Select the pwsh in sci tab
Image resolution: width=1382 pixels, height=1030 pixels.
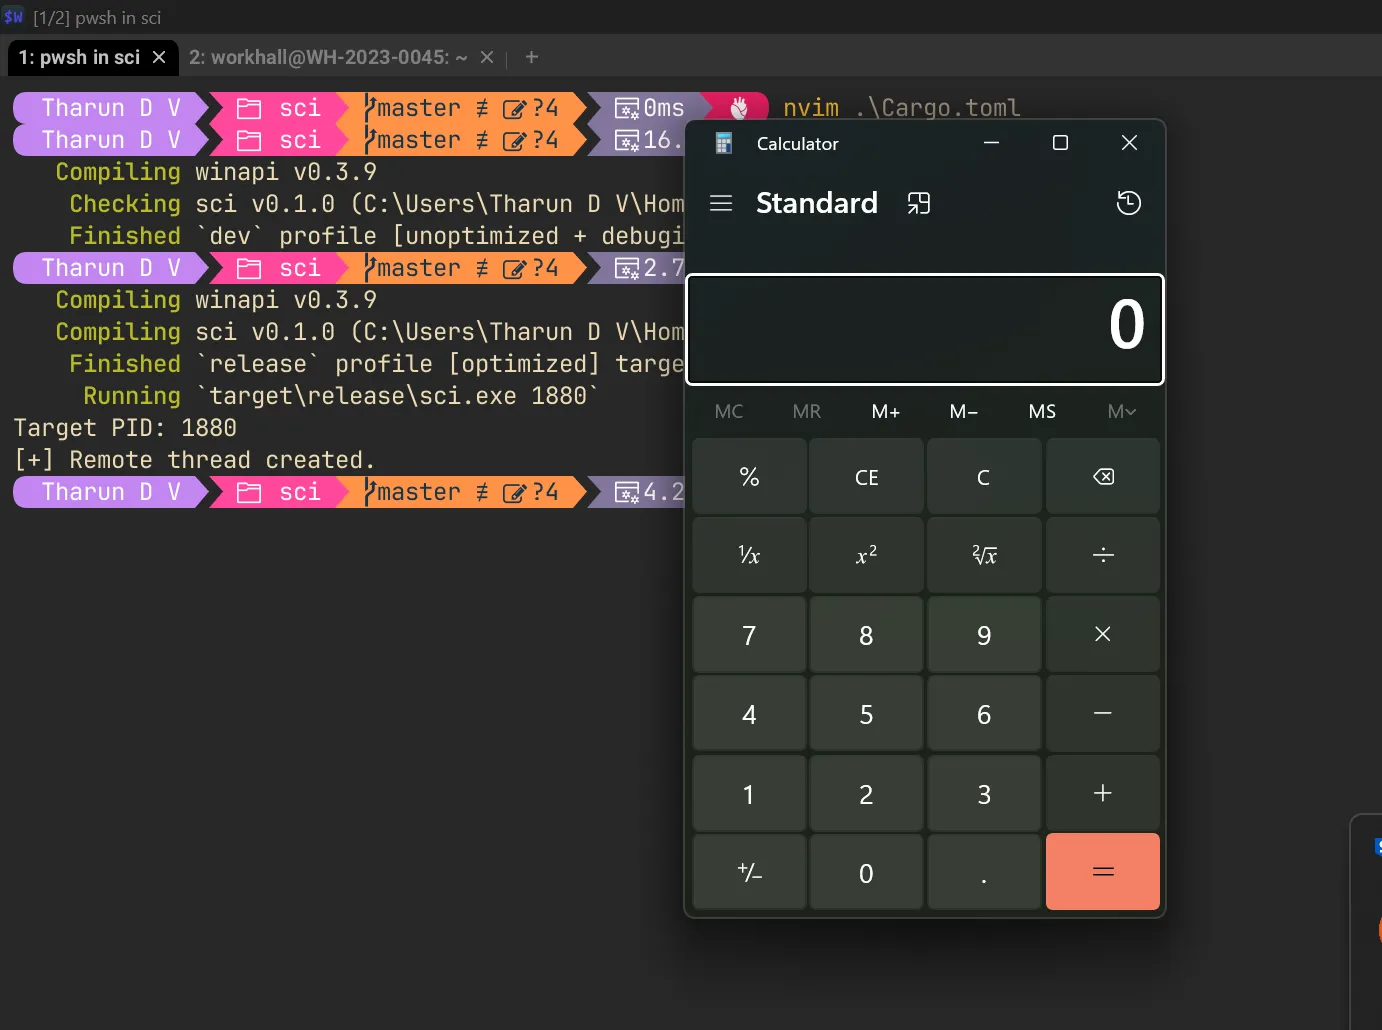pyautogui.click(x=79, y=58)
